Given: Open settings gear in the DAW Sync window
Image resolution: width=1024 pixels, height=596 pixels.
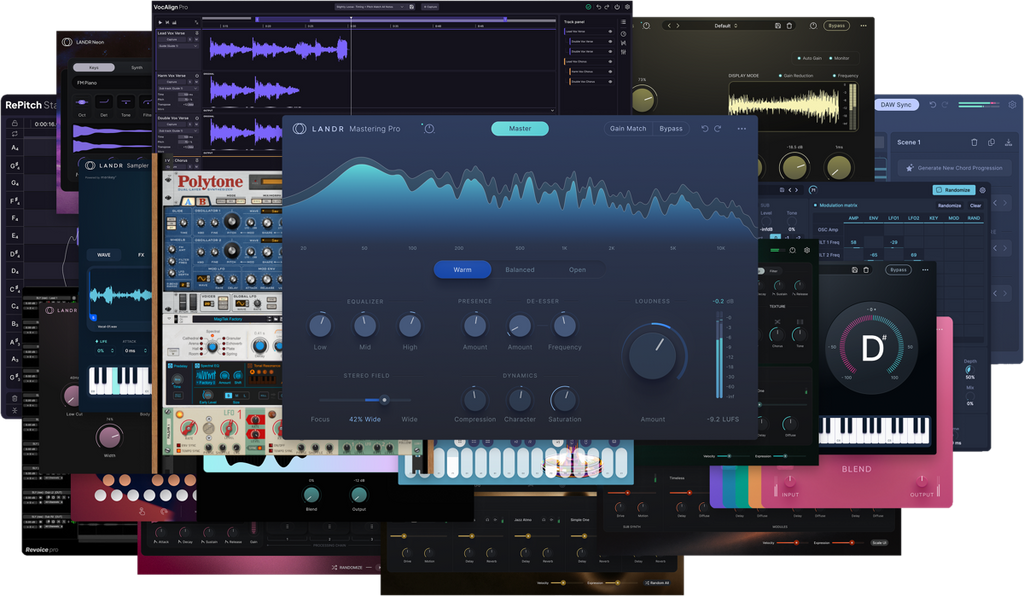Looking at the screenshot, I should pos(1012,104).
